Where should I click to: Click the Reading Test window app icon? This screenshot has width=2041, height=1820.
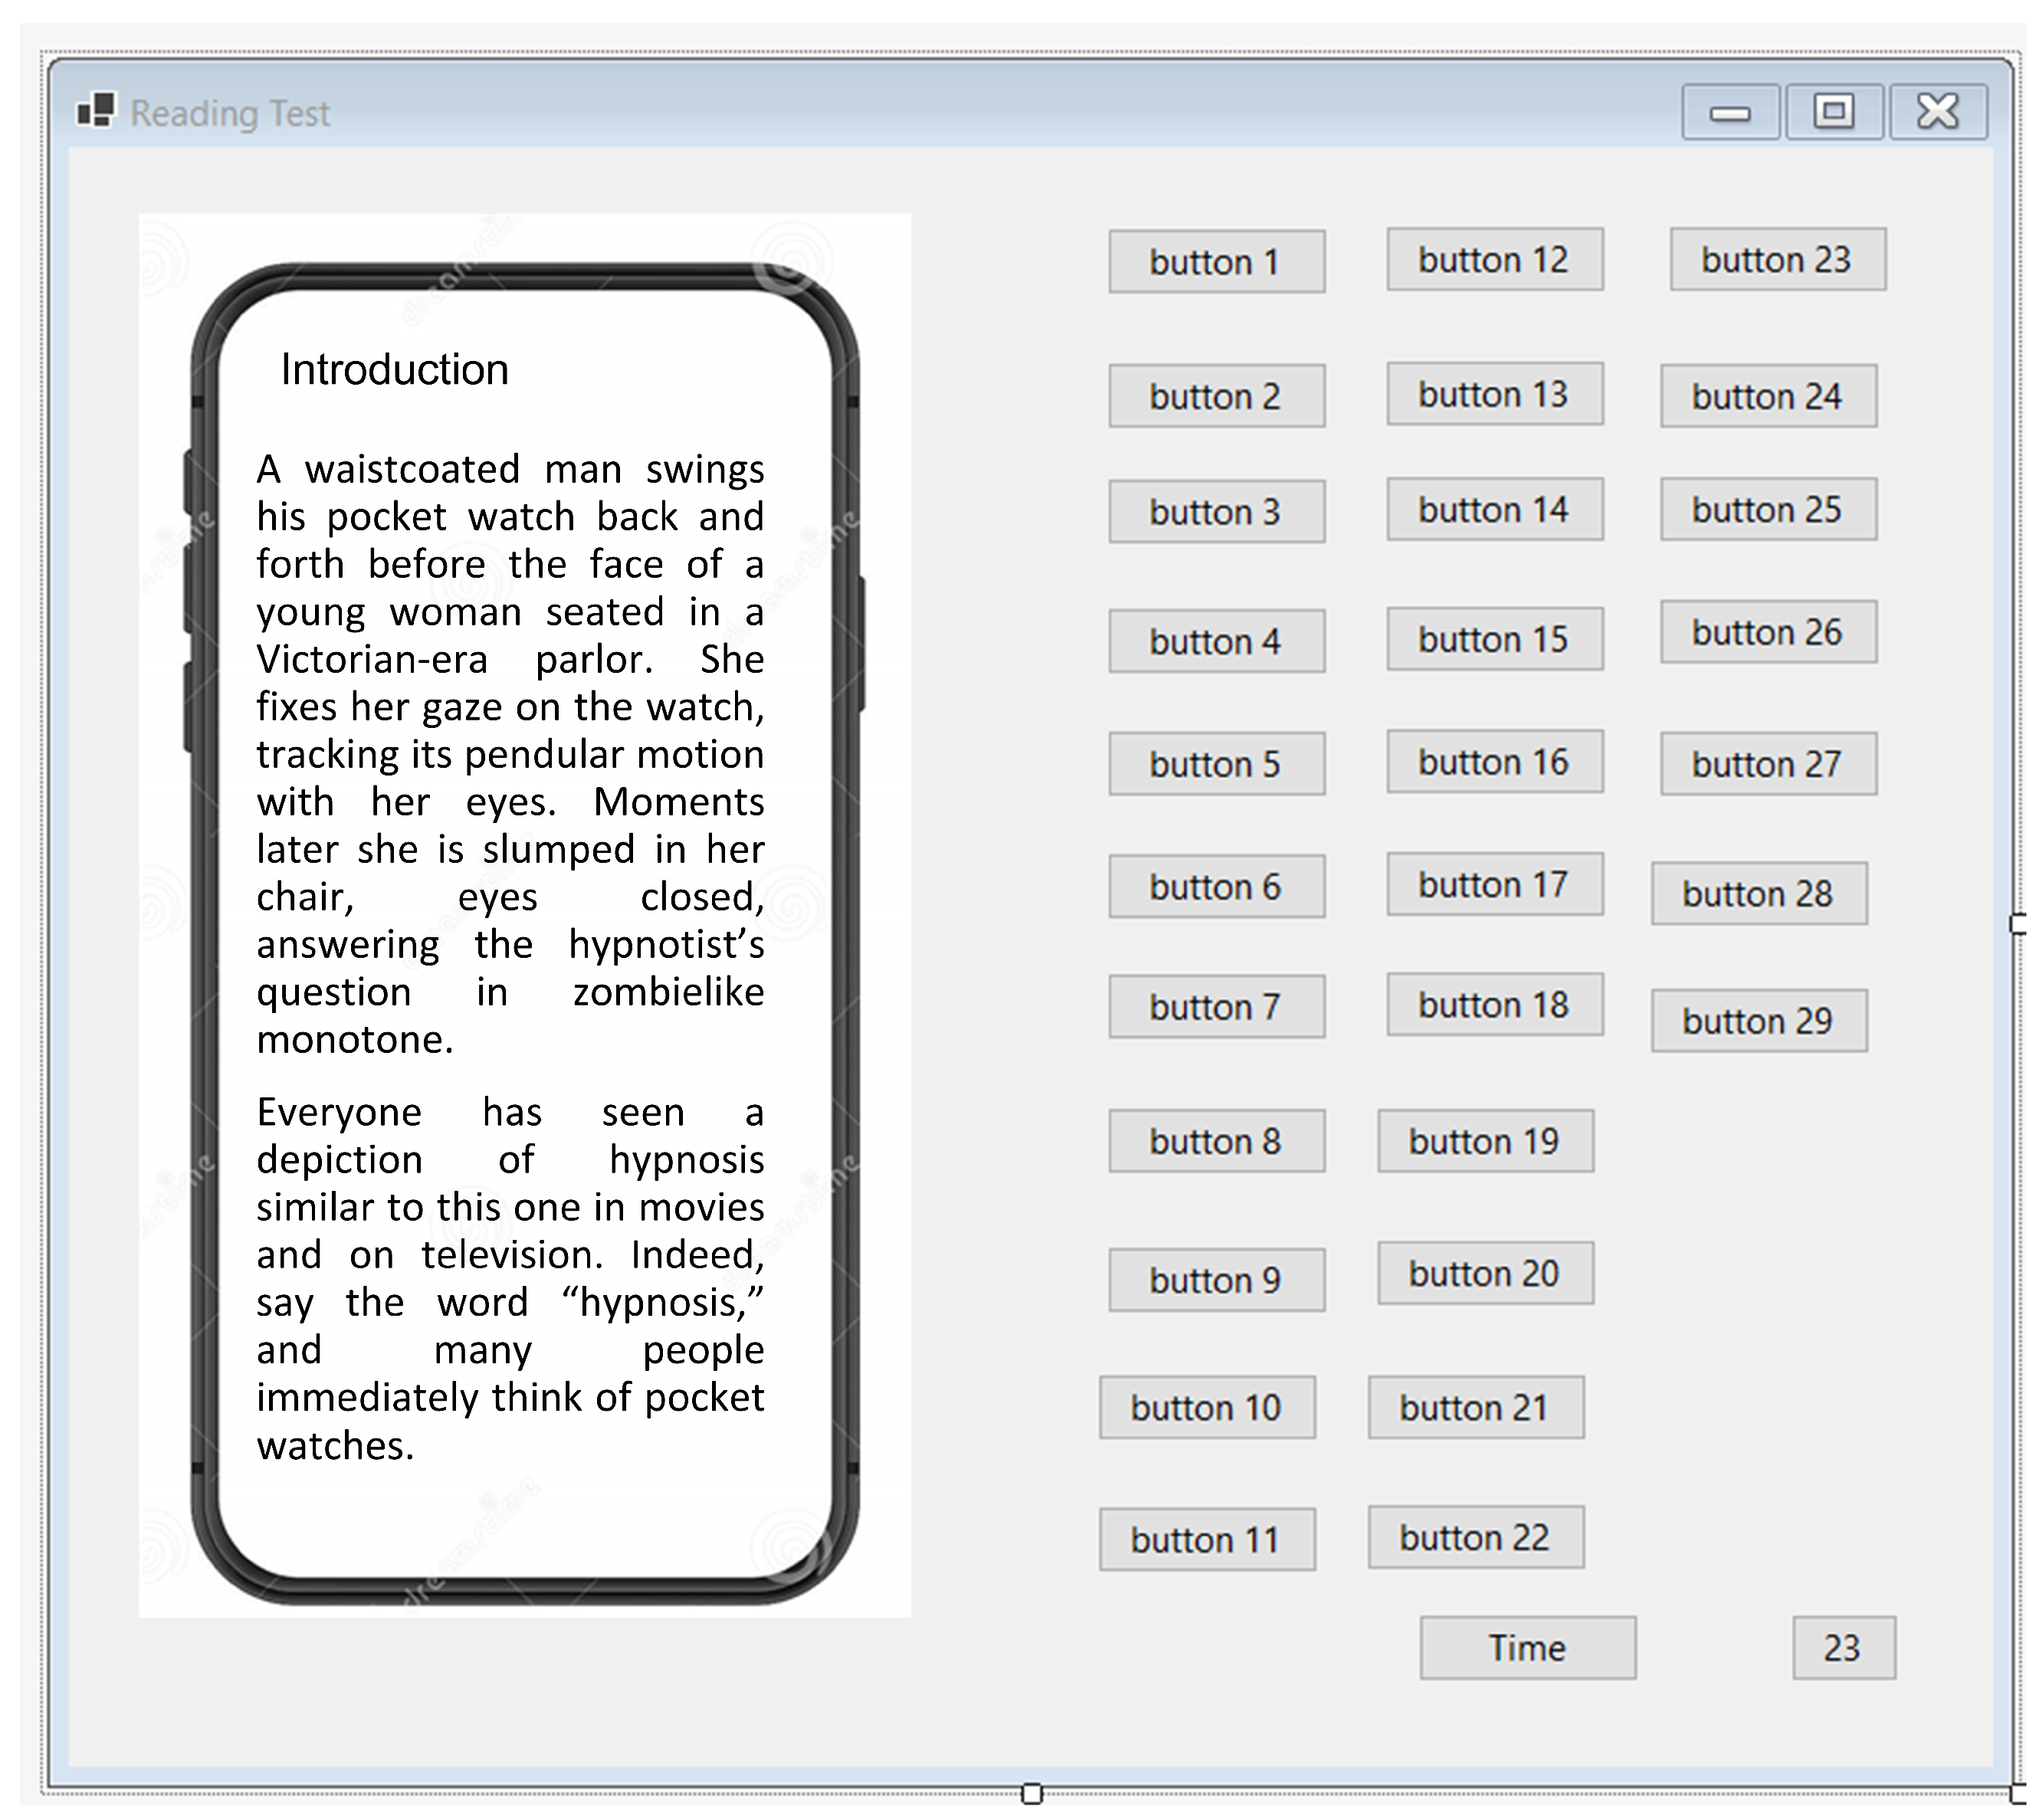pos(96,110)
